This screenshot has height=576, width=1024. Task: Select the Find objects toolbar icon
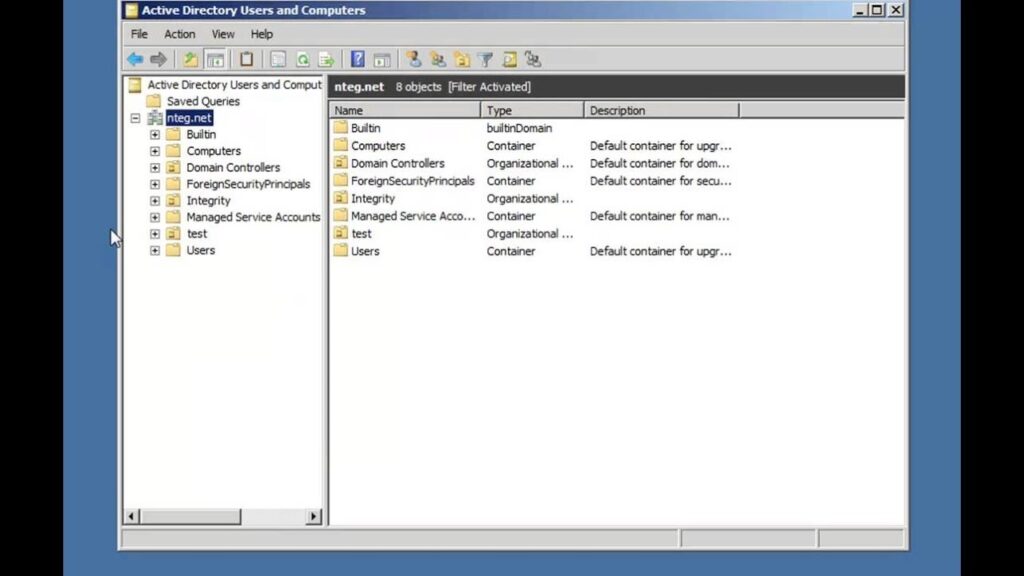coord(509,59)
